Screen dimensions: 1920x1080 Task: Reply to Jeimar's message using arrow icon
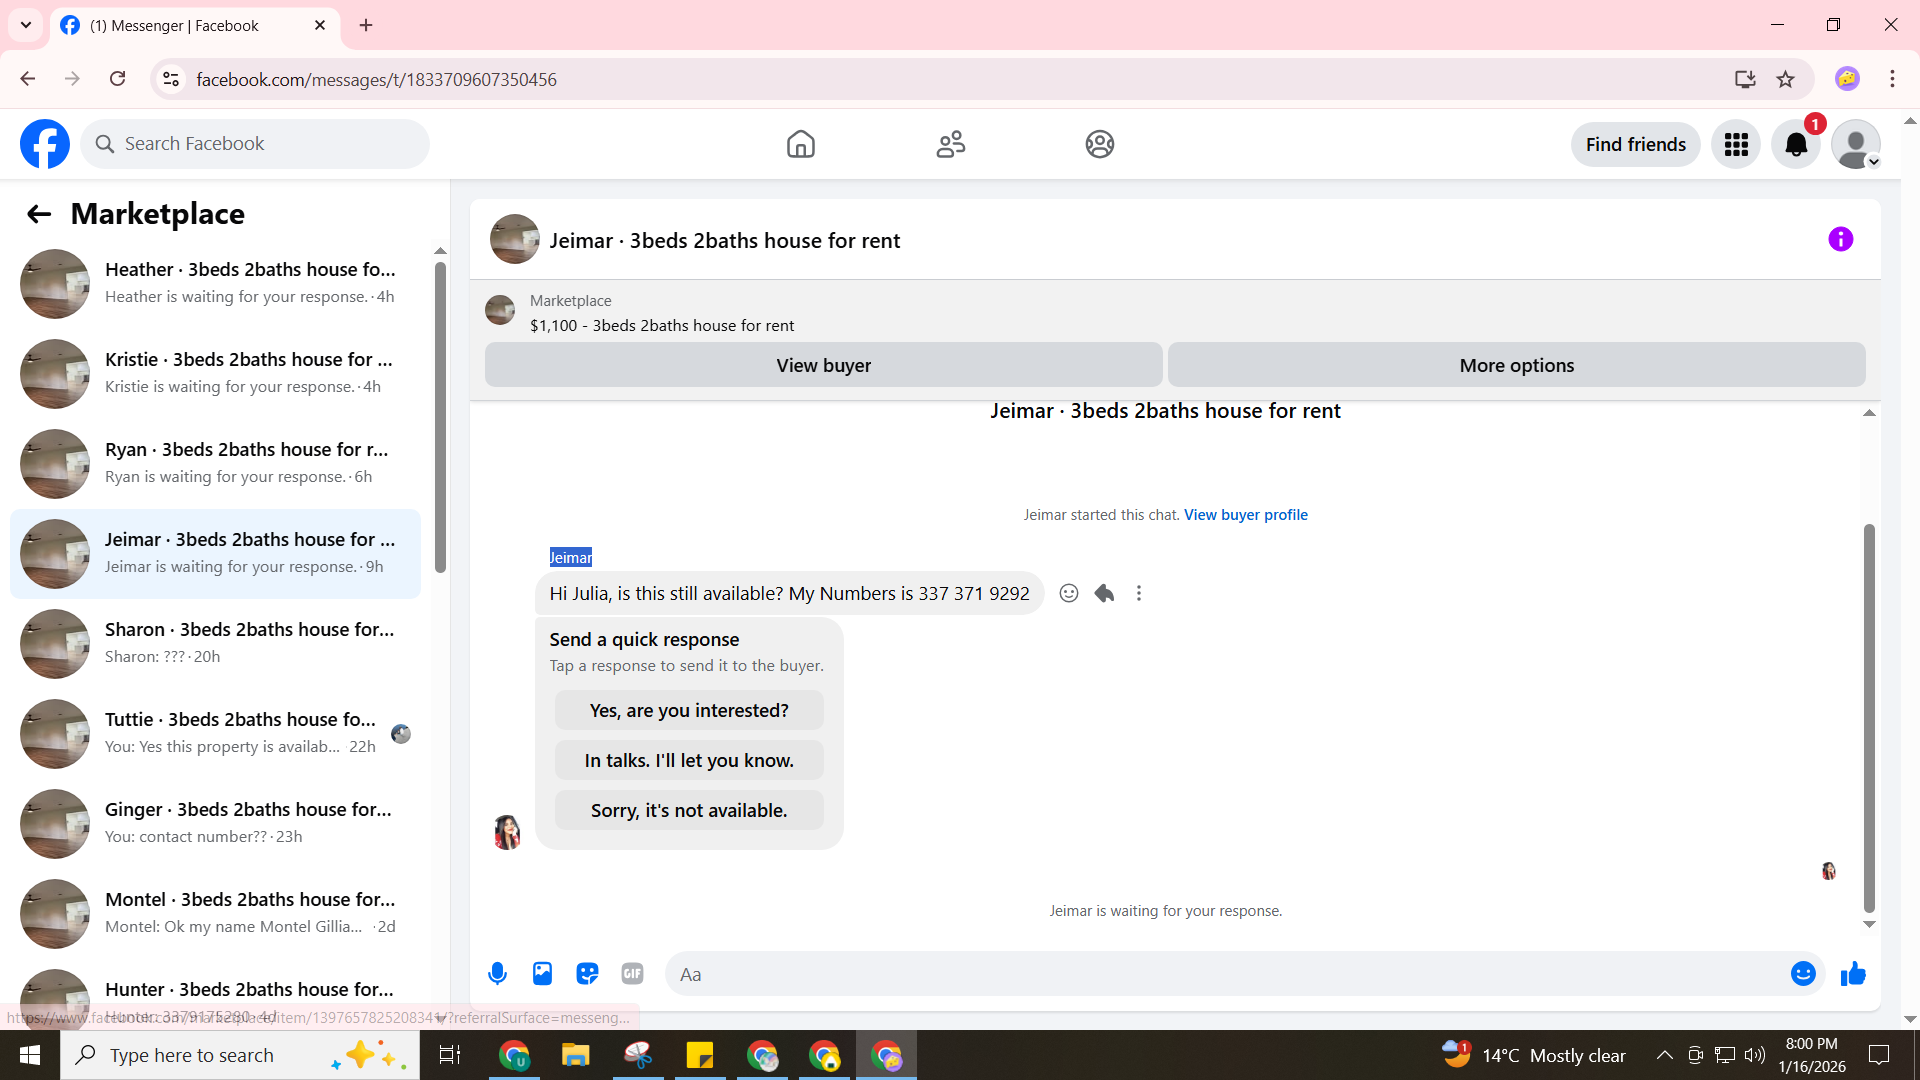pos(1104,593)
